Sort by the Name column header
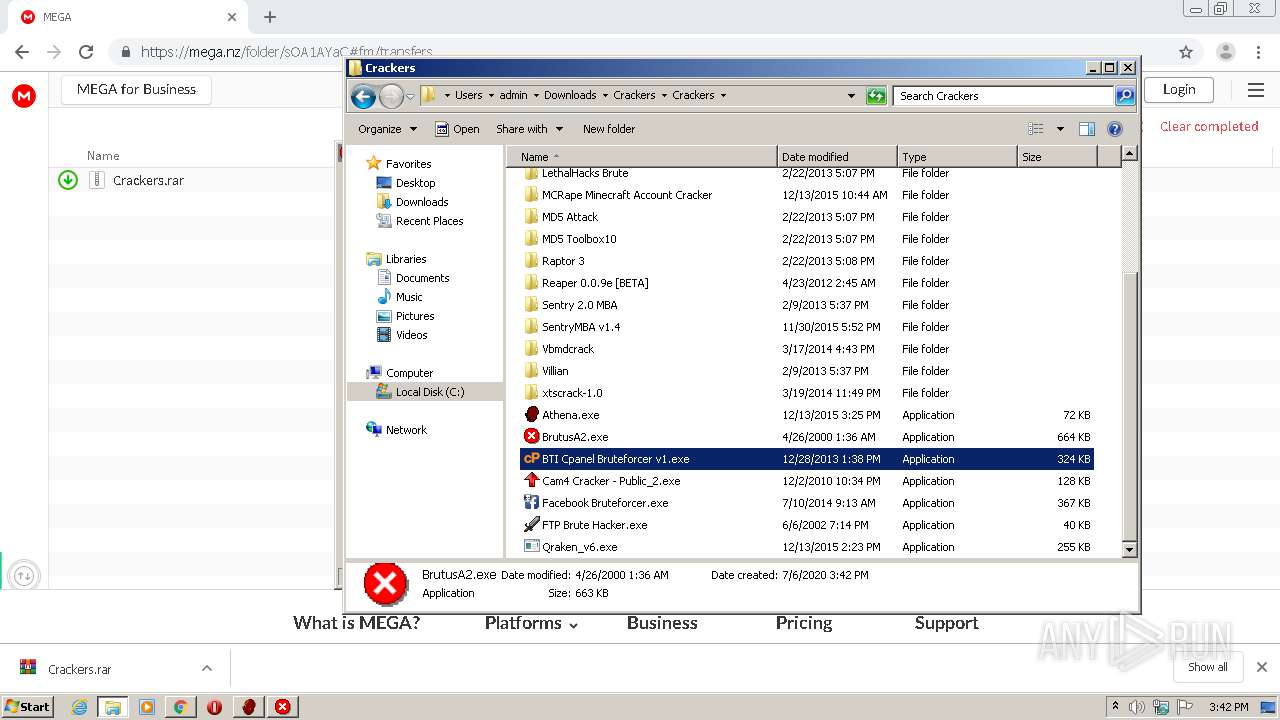 coord(642,157)
